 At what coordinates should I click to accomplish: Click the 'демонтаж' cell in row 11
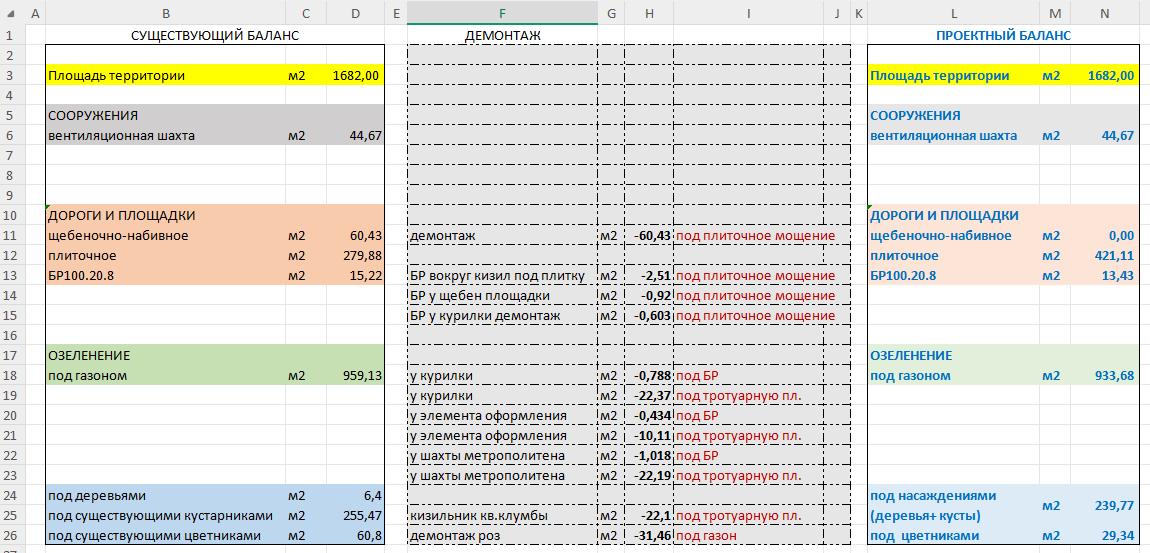(x=502, y=235)
